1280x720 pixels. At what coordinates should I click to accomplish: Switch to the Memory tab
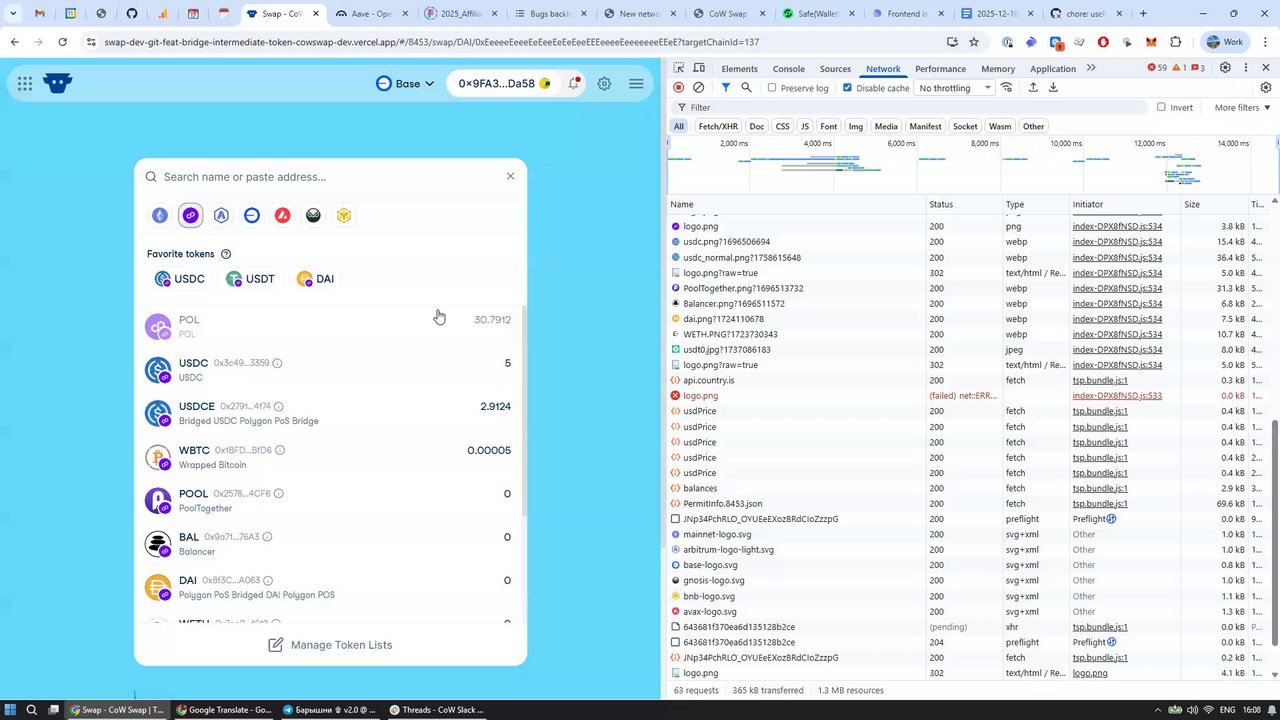998,68
